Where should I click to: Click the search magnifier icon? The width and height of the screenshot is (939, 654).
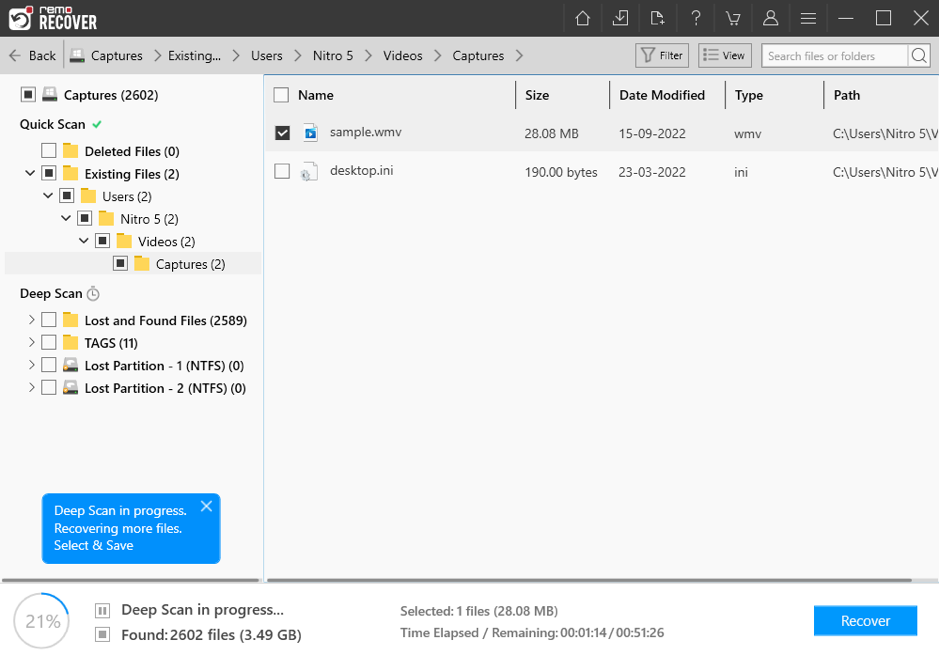pyautogui.click(x=920, y=56)
